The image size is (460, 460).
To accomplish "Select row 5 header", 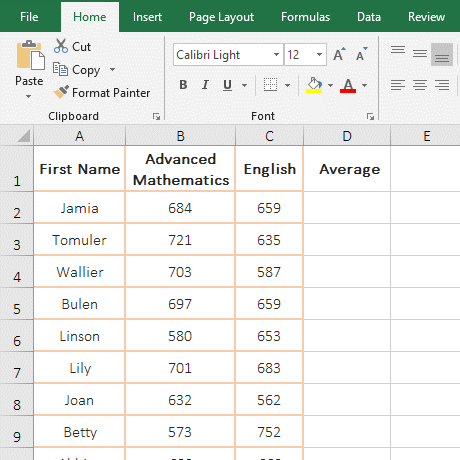I will 17,304.
